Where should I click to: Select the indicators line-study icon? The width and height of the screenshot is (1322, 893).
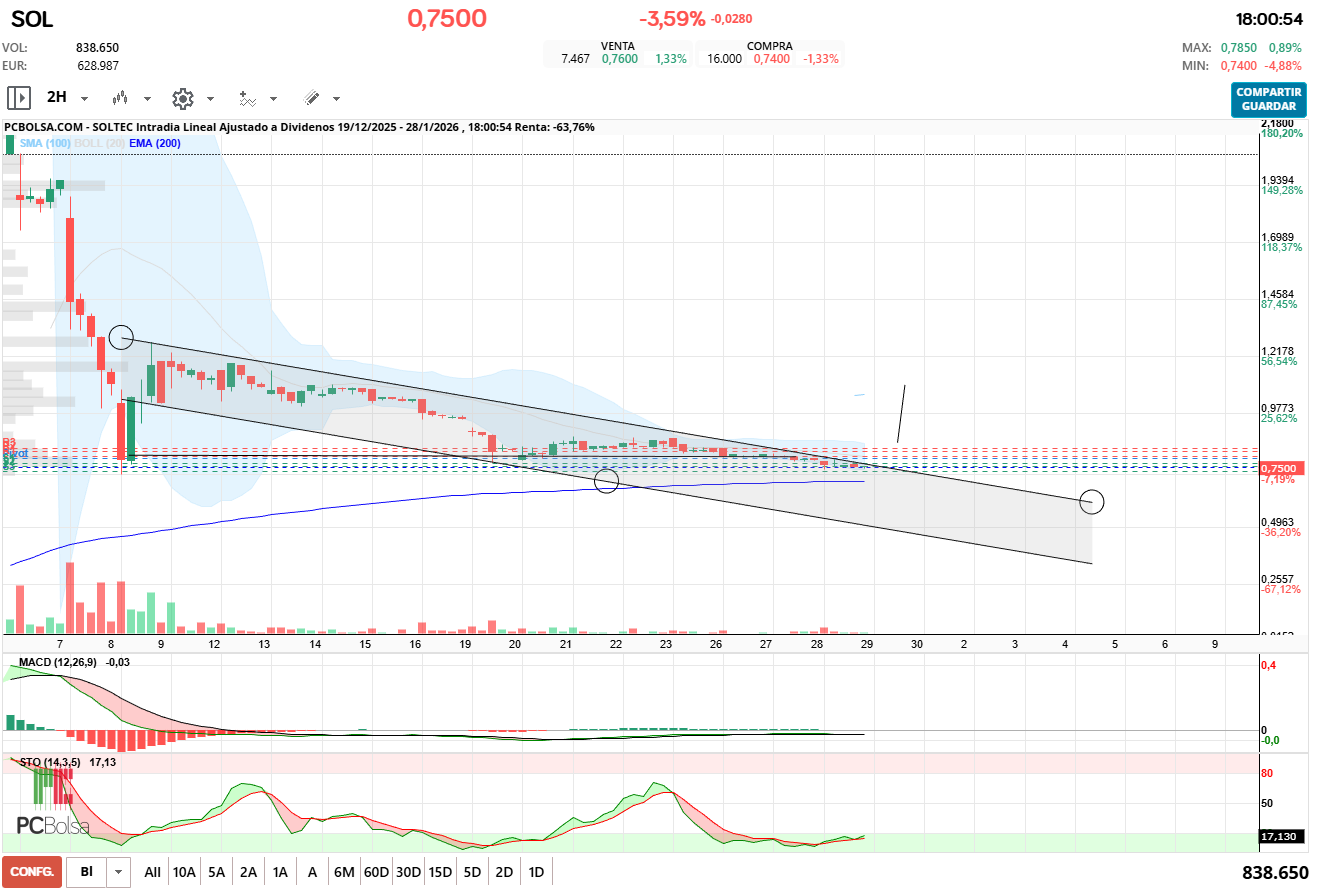point(247,98)
